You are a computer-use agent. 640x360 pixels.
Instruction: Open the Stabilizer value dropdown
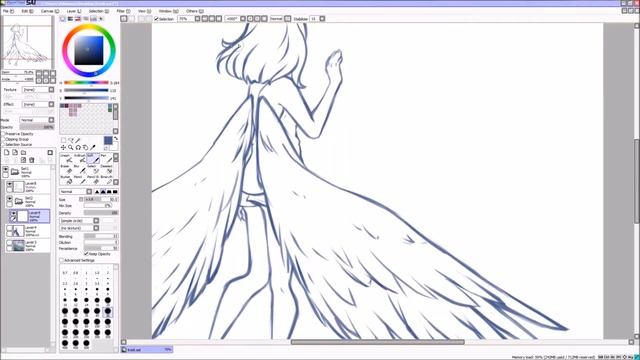322,19
